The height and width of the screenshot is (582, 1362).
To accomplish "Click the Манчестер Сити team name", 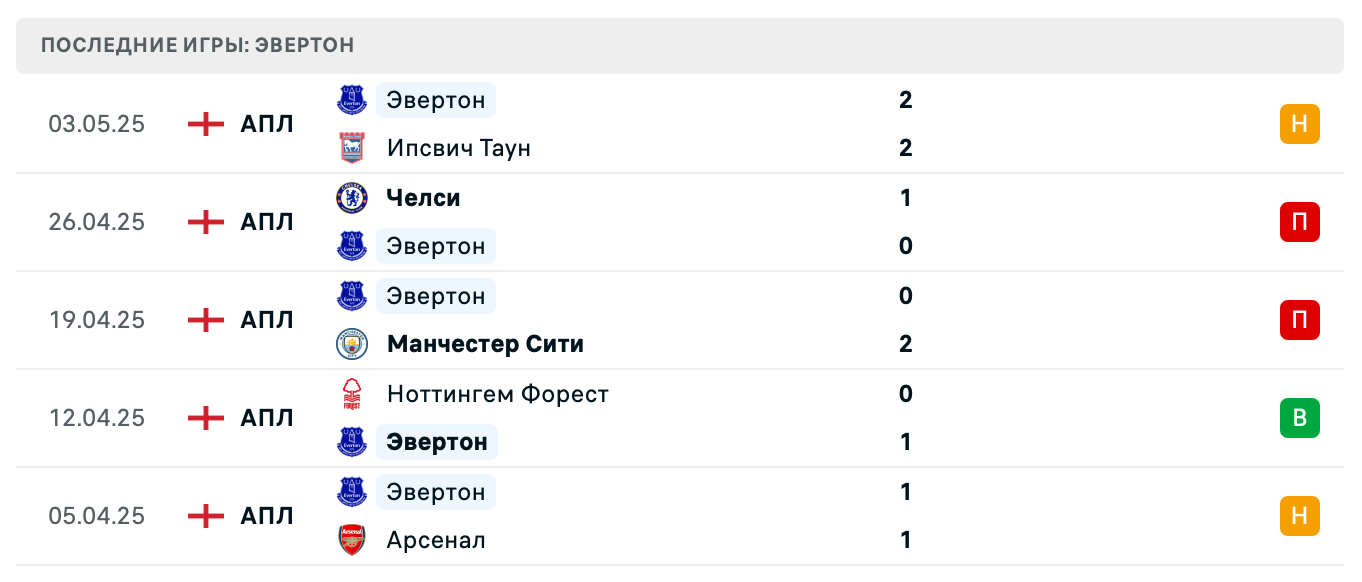I will coord(485,344).
